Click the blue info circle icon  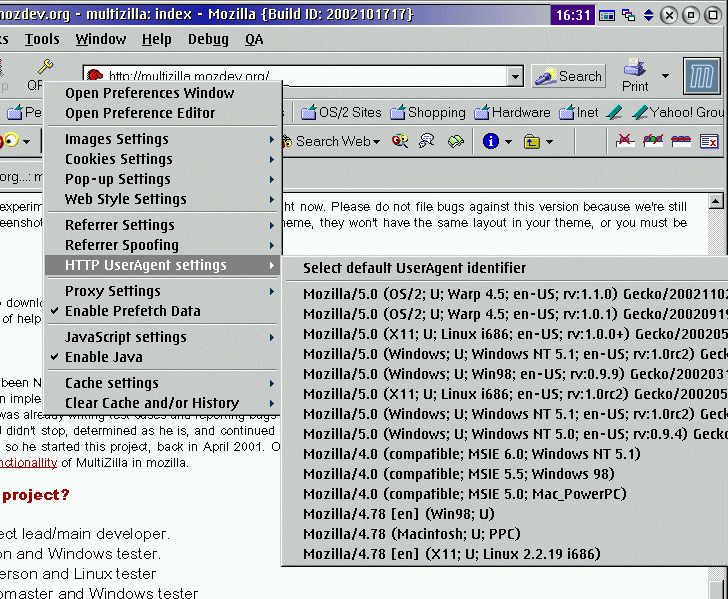point(490,141)
